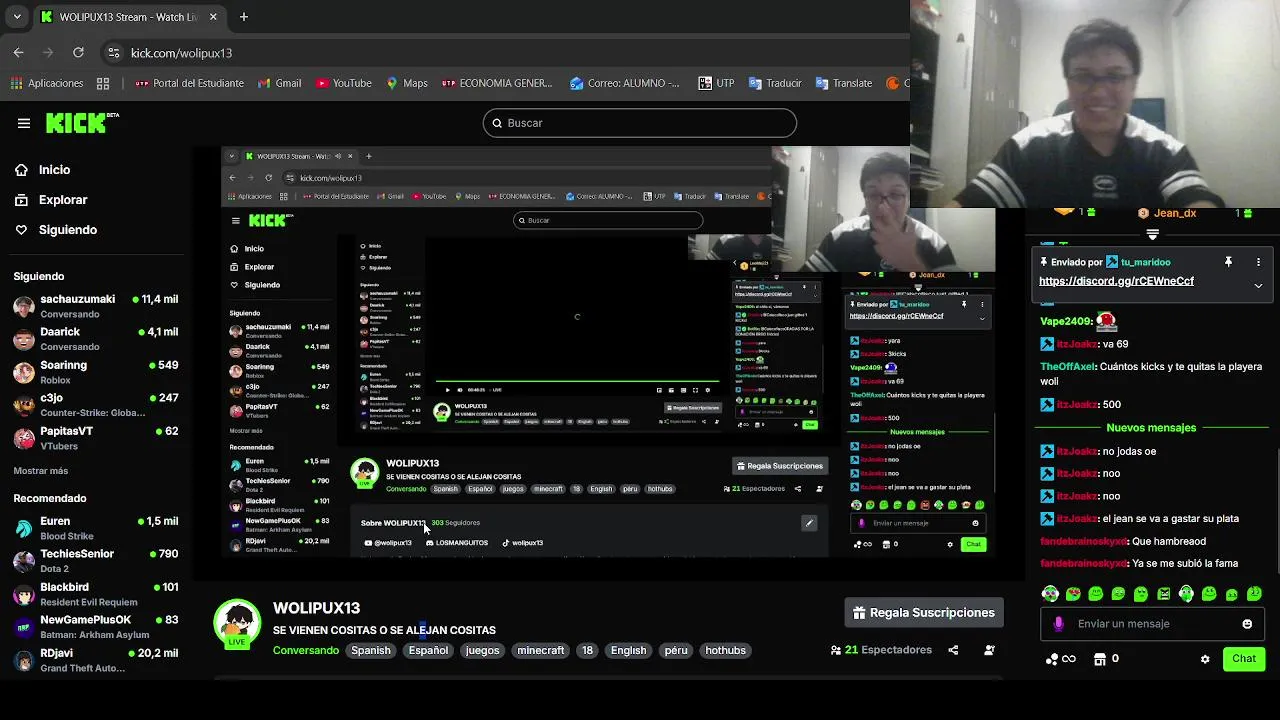Open the Portal del Estudiante bookmark
This screenshot has width=1280, height=720.
pyautogui.click(x=189, y=83)
